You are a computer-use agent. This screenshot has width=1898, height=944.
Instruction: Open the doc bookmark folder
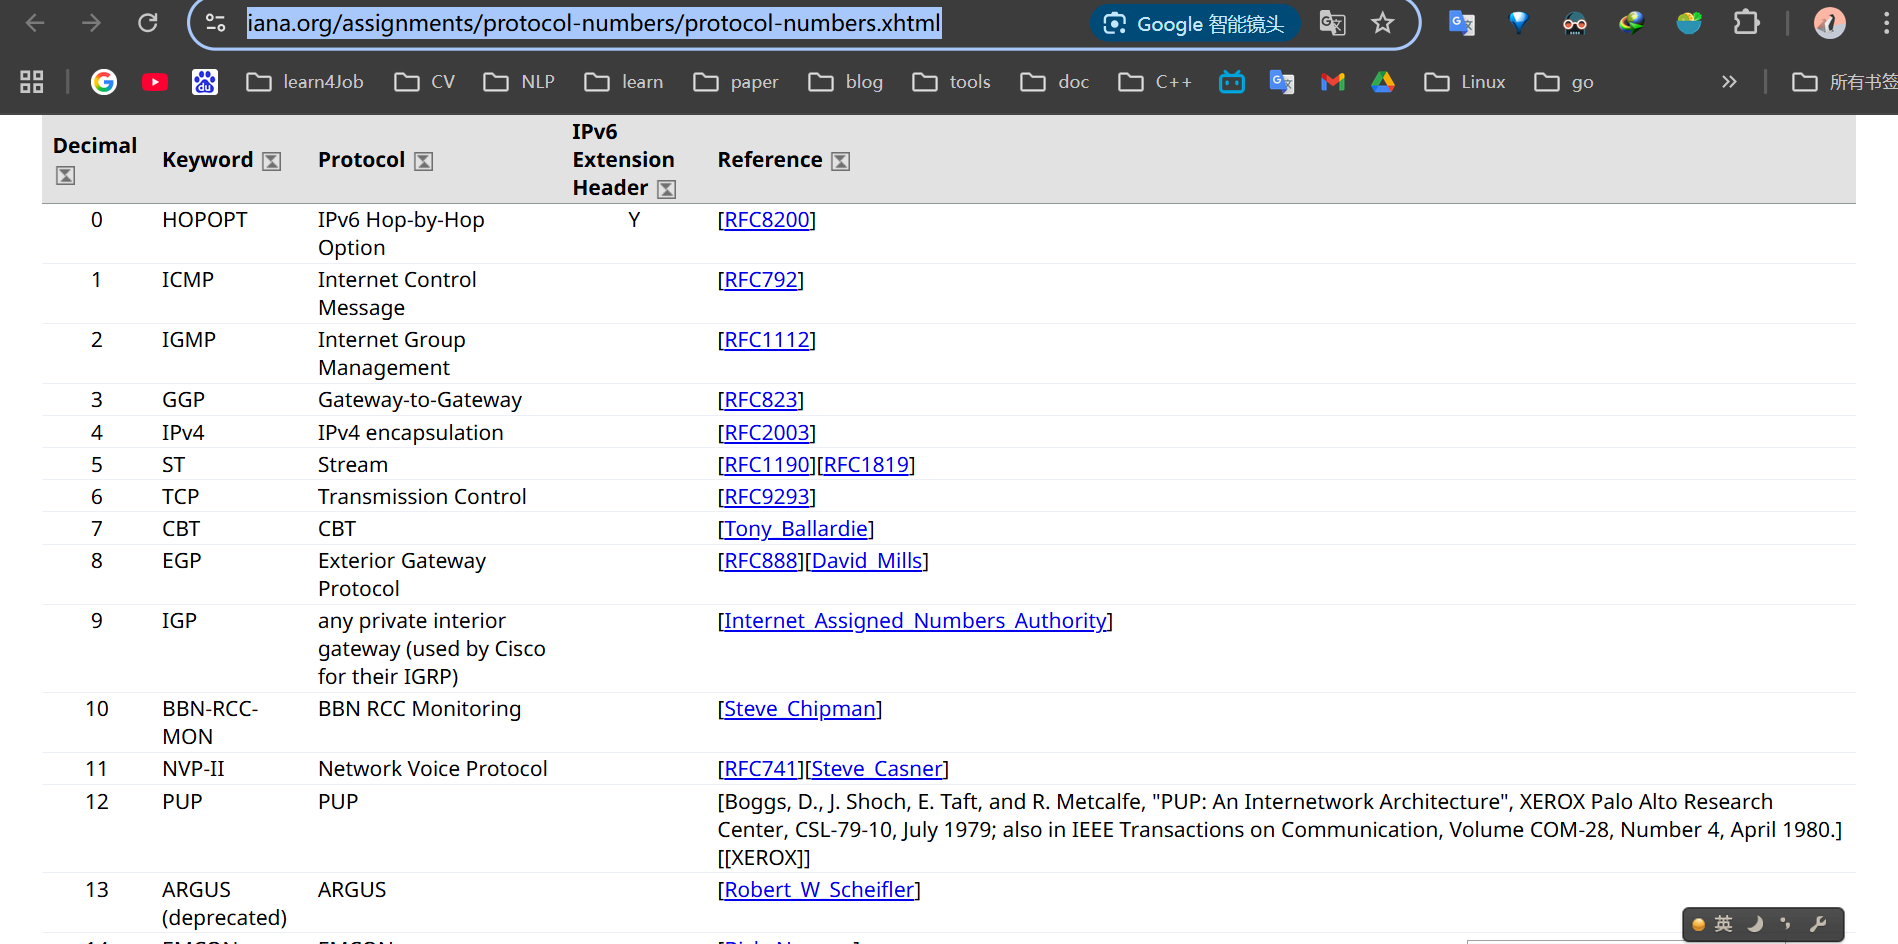point(1055,82)
